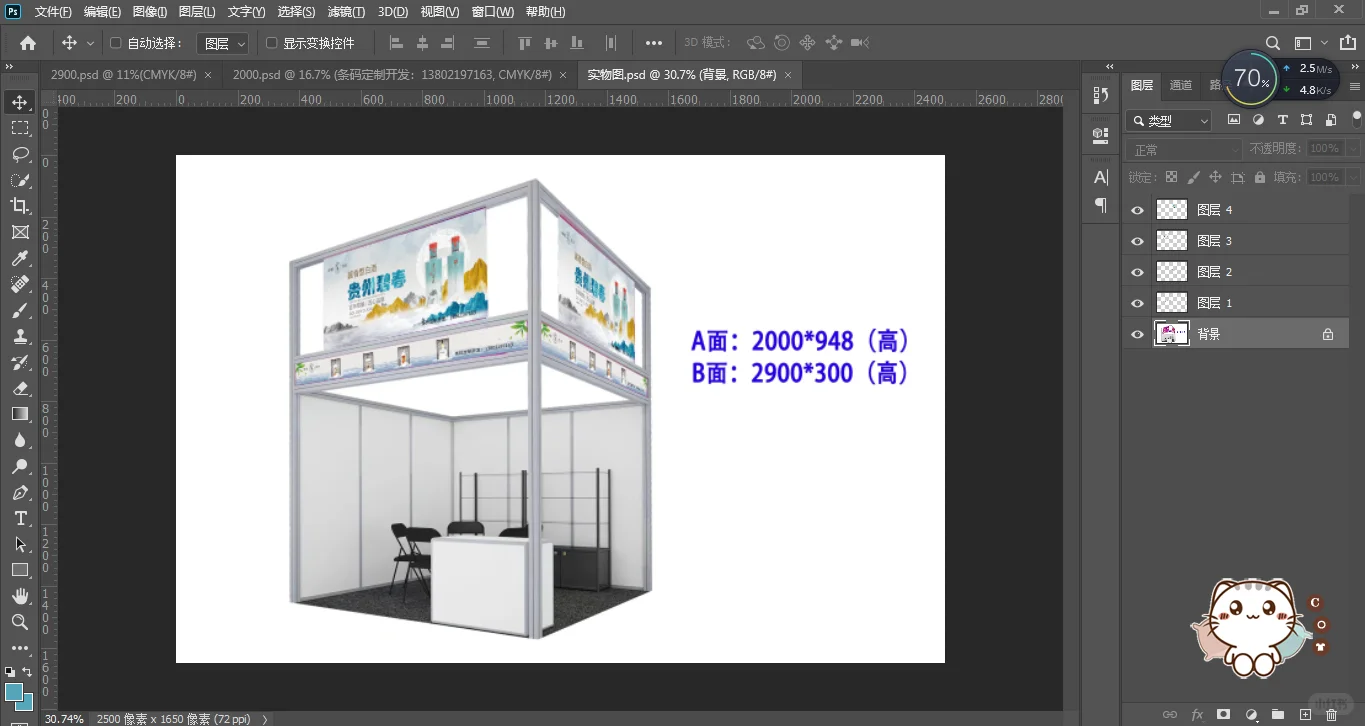Image resolution: width=1365 pixels, height=726 pixels.
Task: Hide 图层 2 with its eye icon
Action: [1137, 272]
